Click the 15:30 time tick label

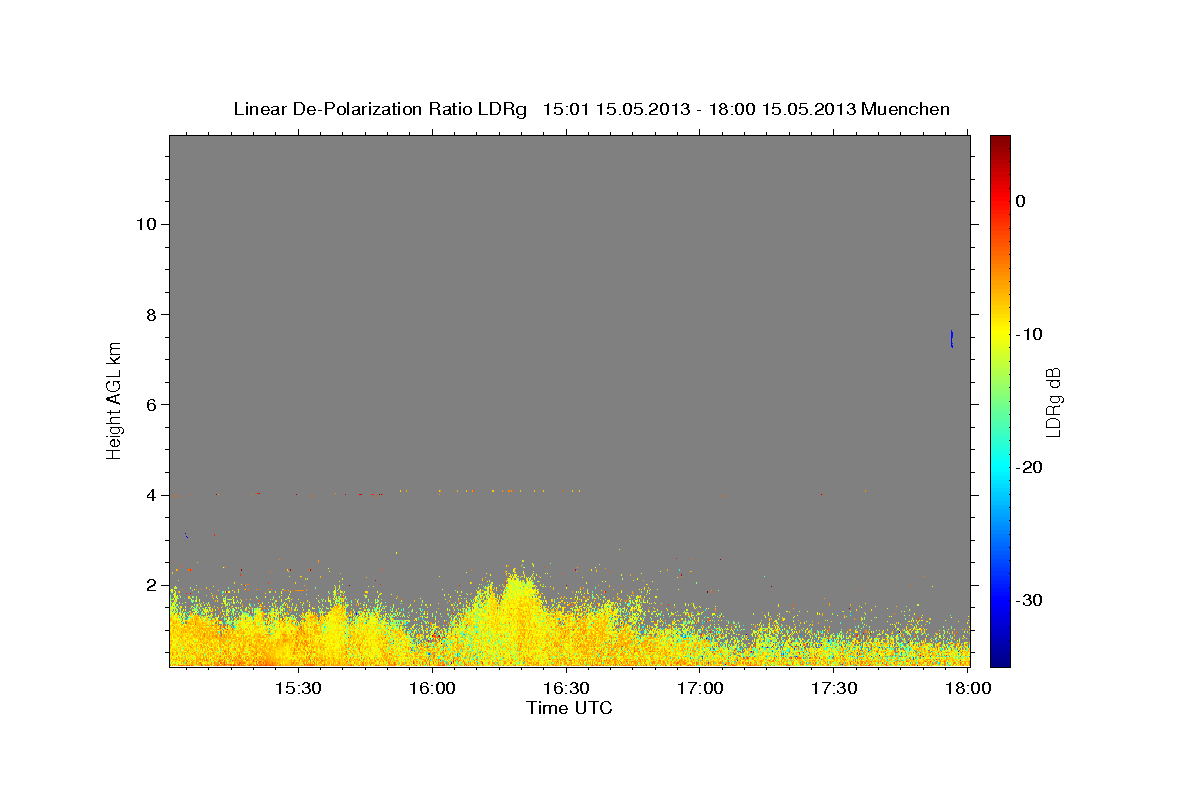click(298, 689)
